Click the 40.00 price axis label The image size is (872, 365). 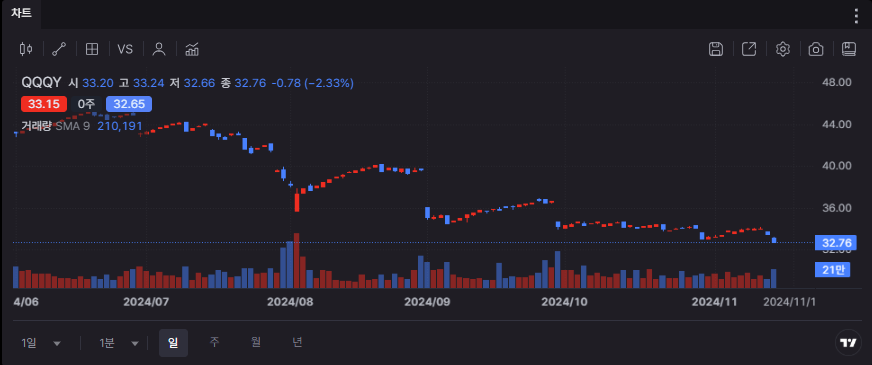click(837, 166)
